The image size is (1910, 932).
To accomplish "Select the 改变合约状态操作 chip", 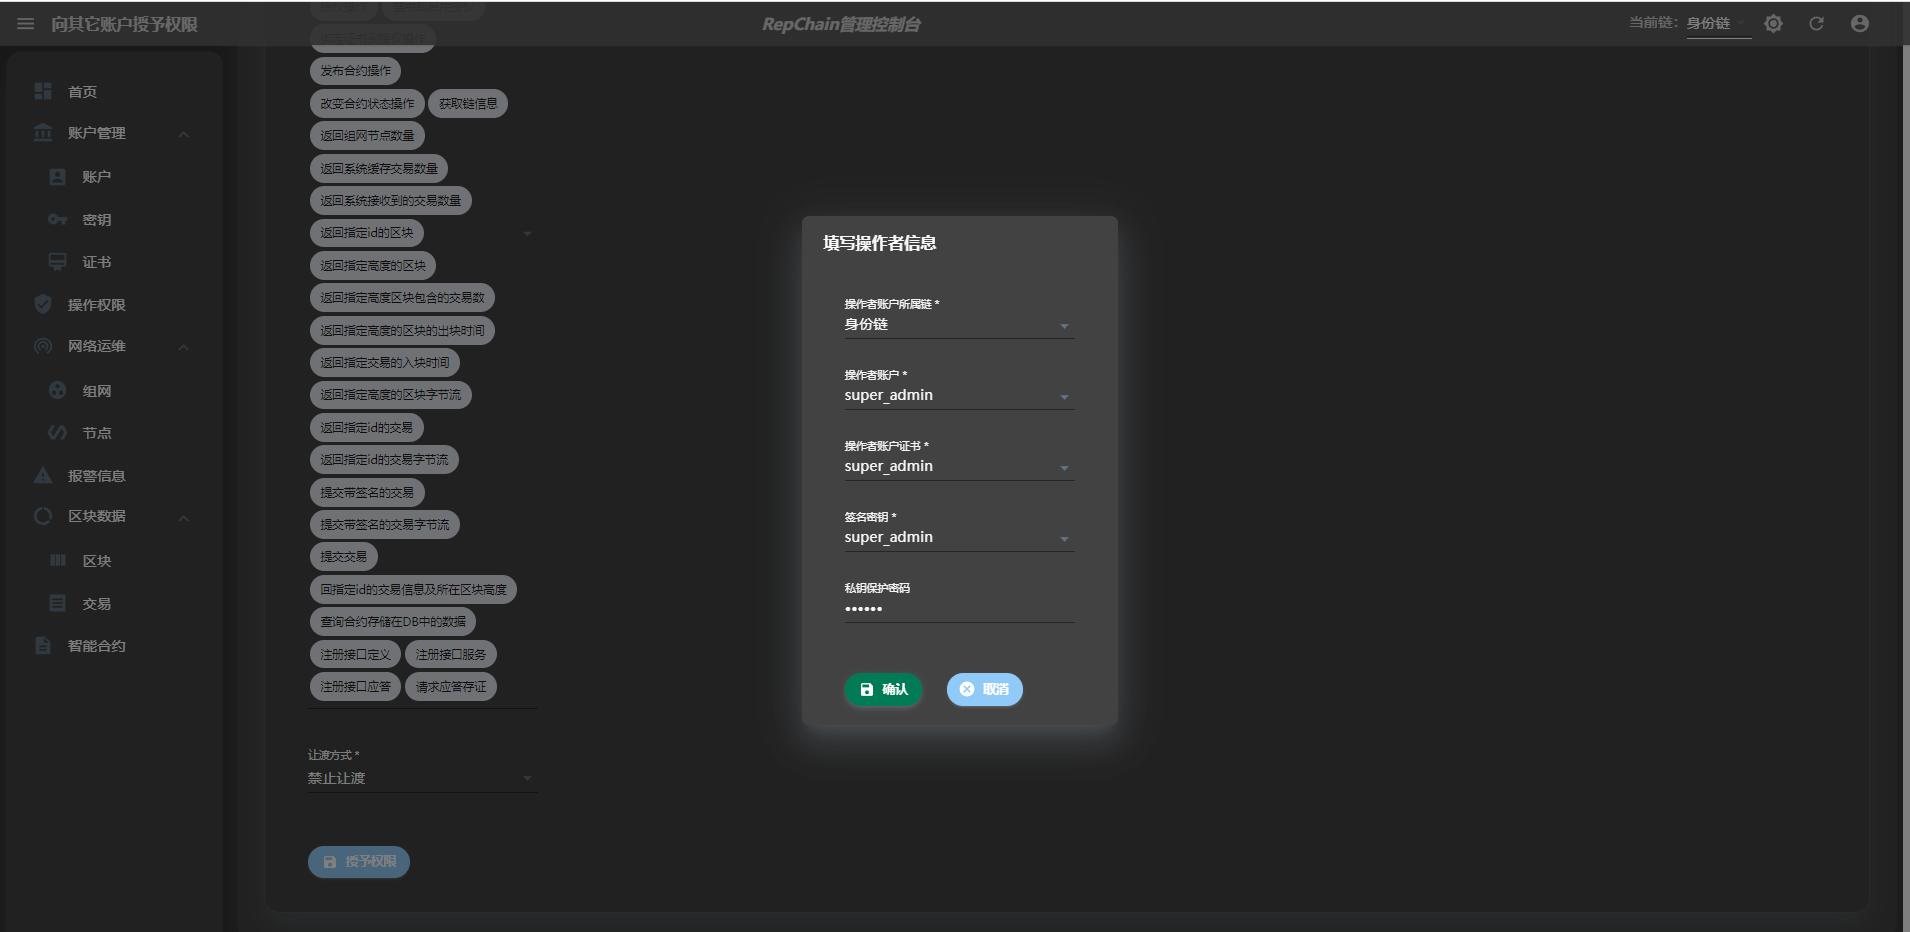I will pos(367,103).
